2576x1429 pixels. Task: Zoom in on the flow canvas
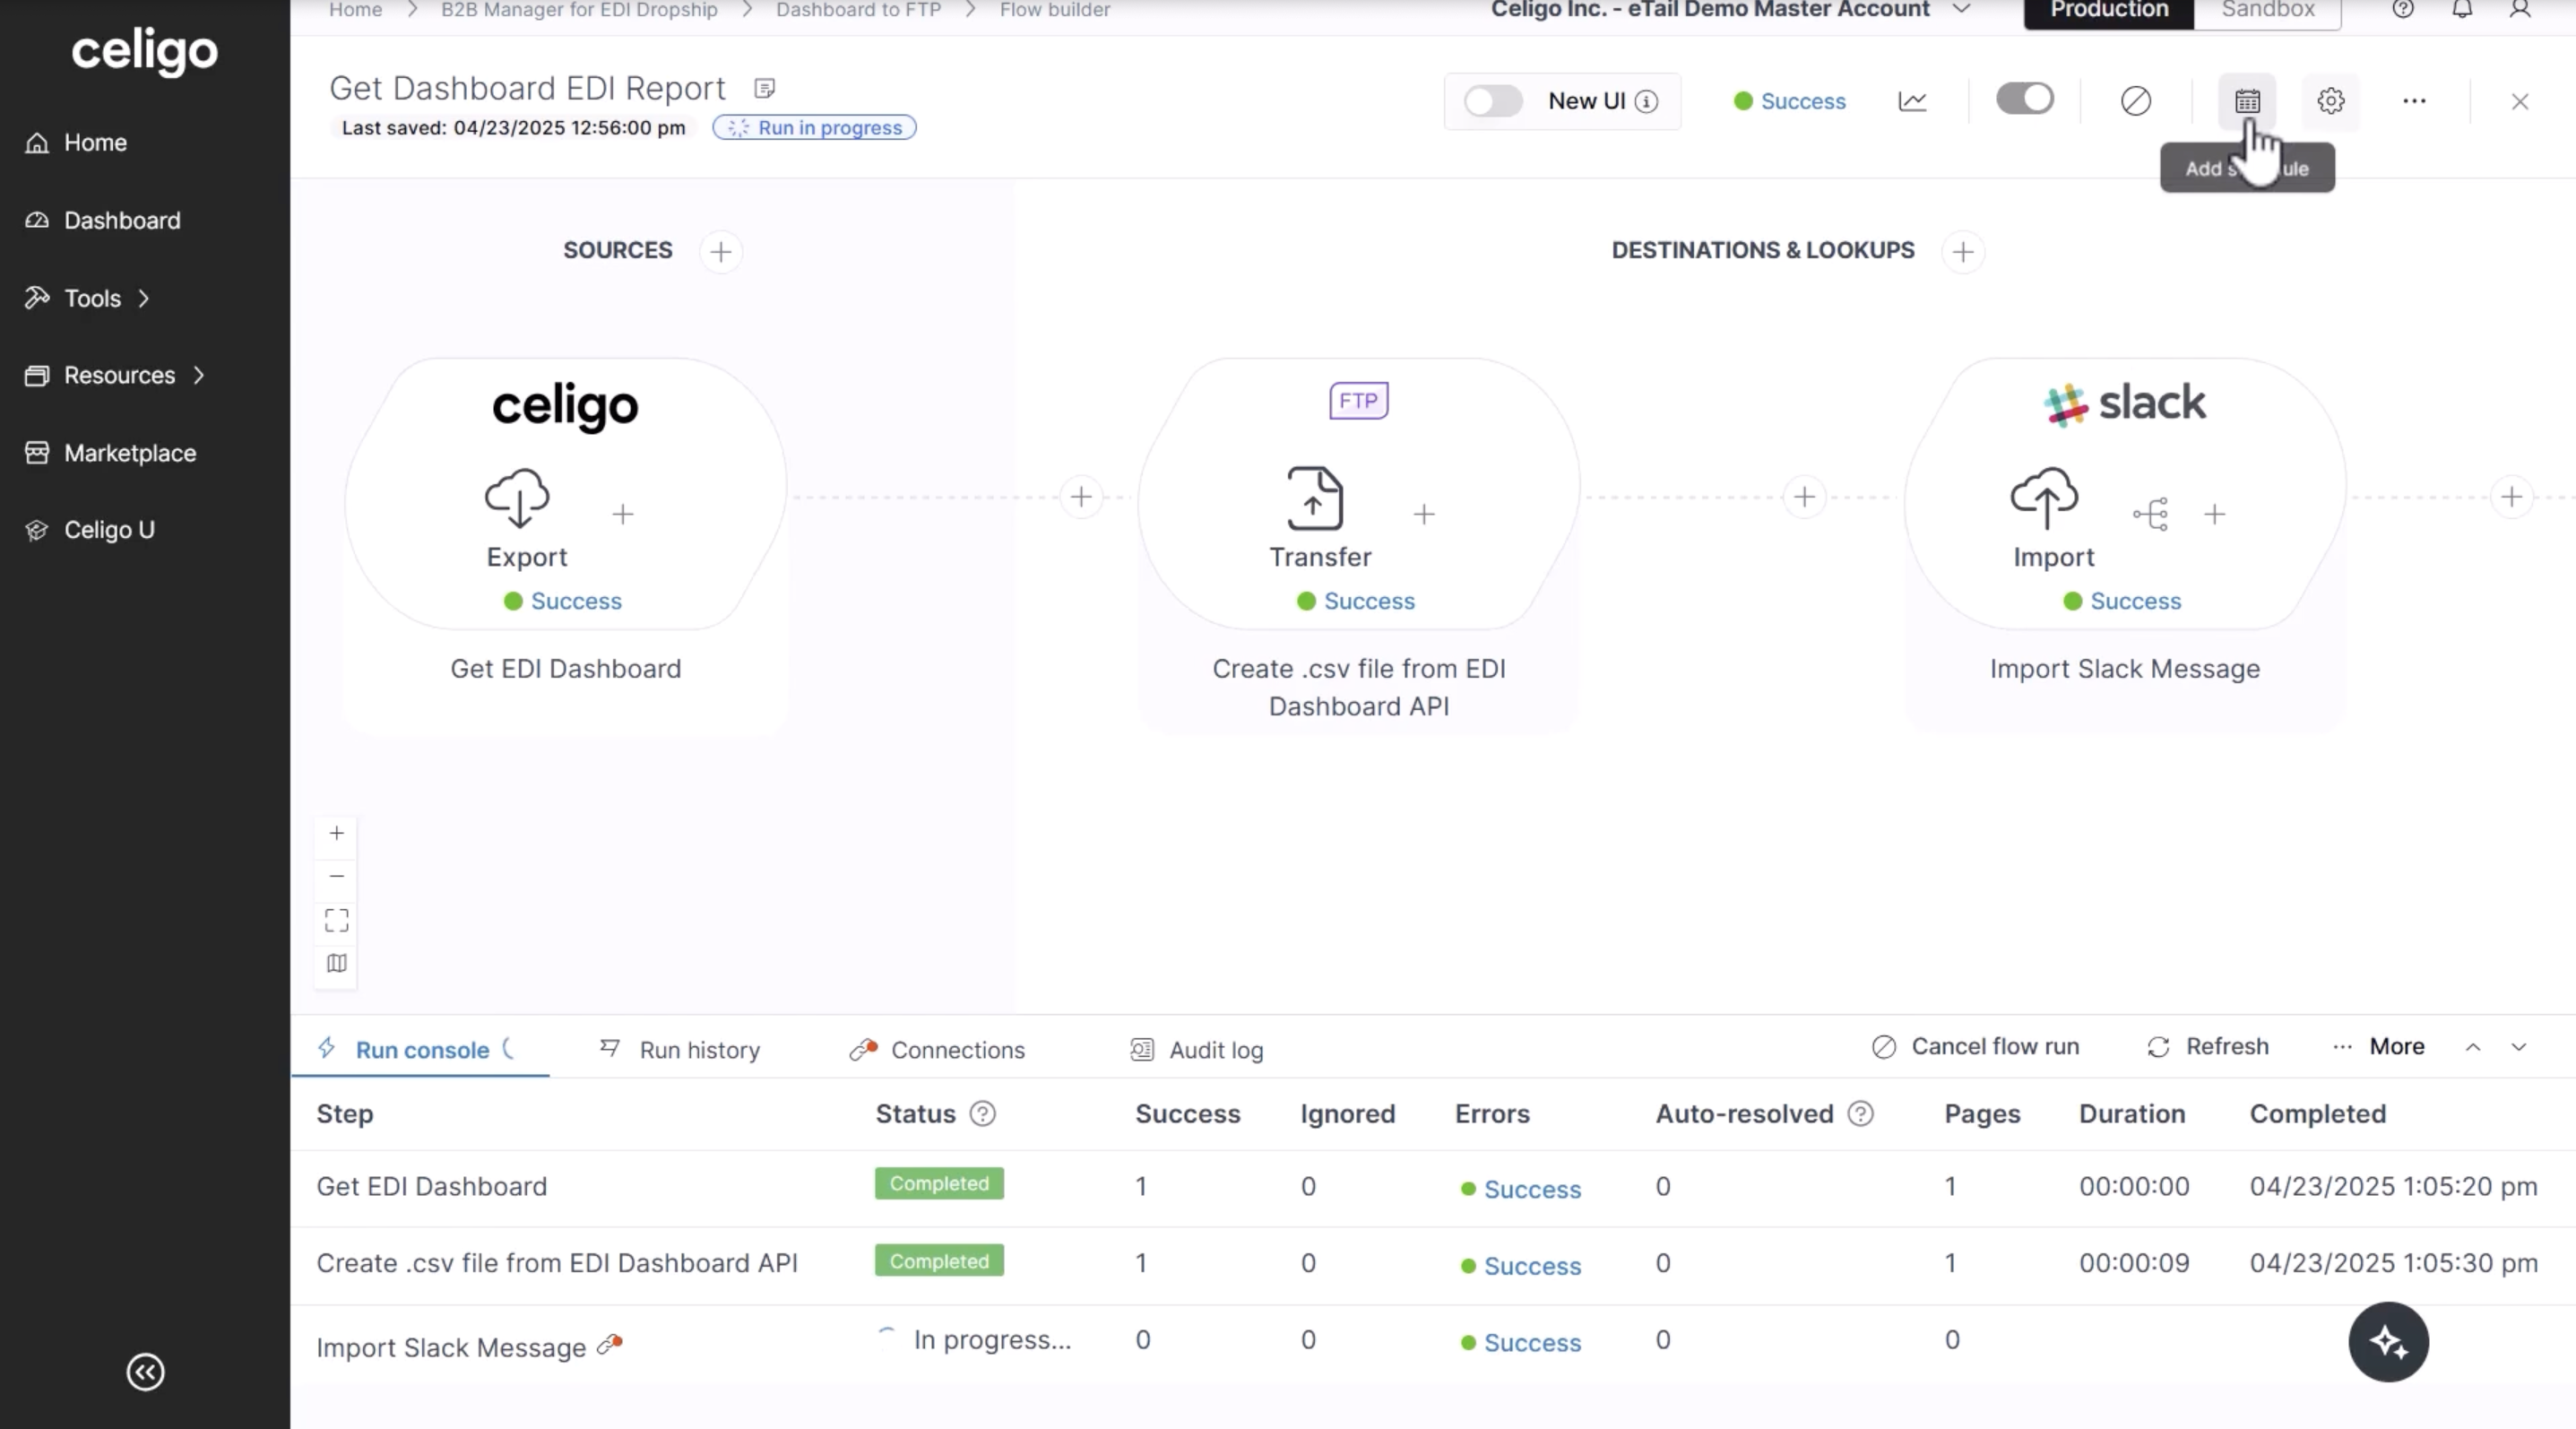pyautogui.click(x=337, y=833)
